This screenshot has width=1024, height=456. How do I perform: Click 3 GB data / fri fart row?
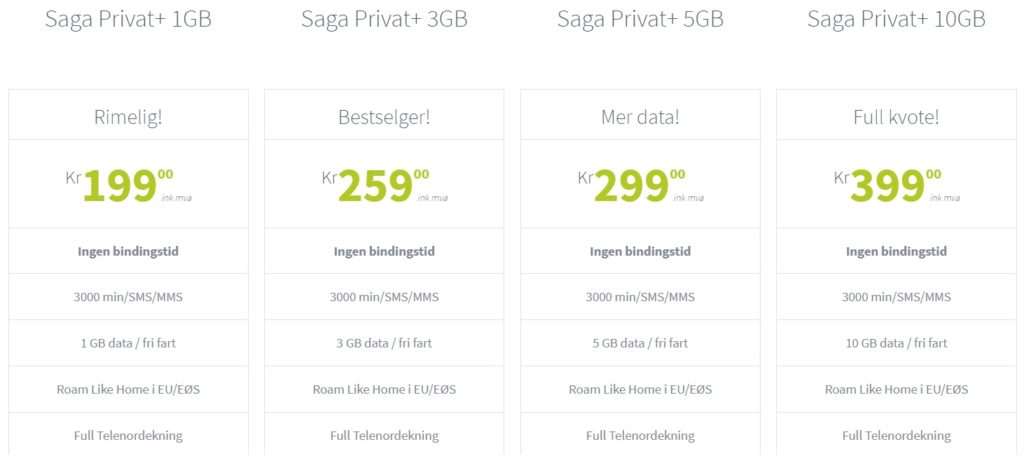pyautogui.click(x=384, y=343)
